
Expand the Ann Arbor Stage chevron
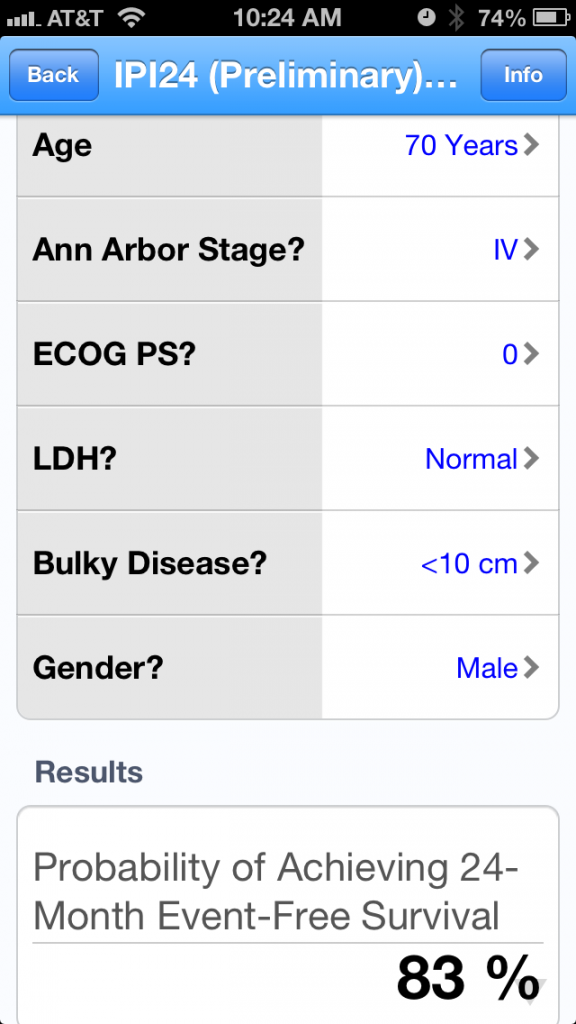532,249
